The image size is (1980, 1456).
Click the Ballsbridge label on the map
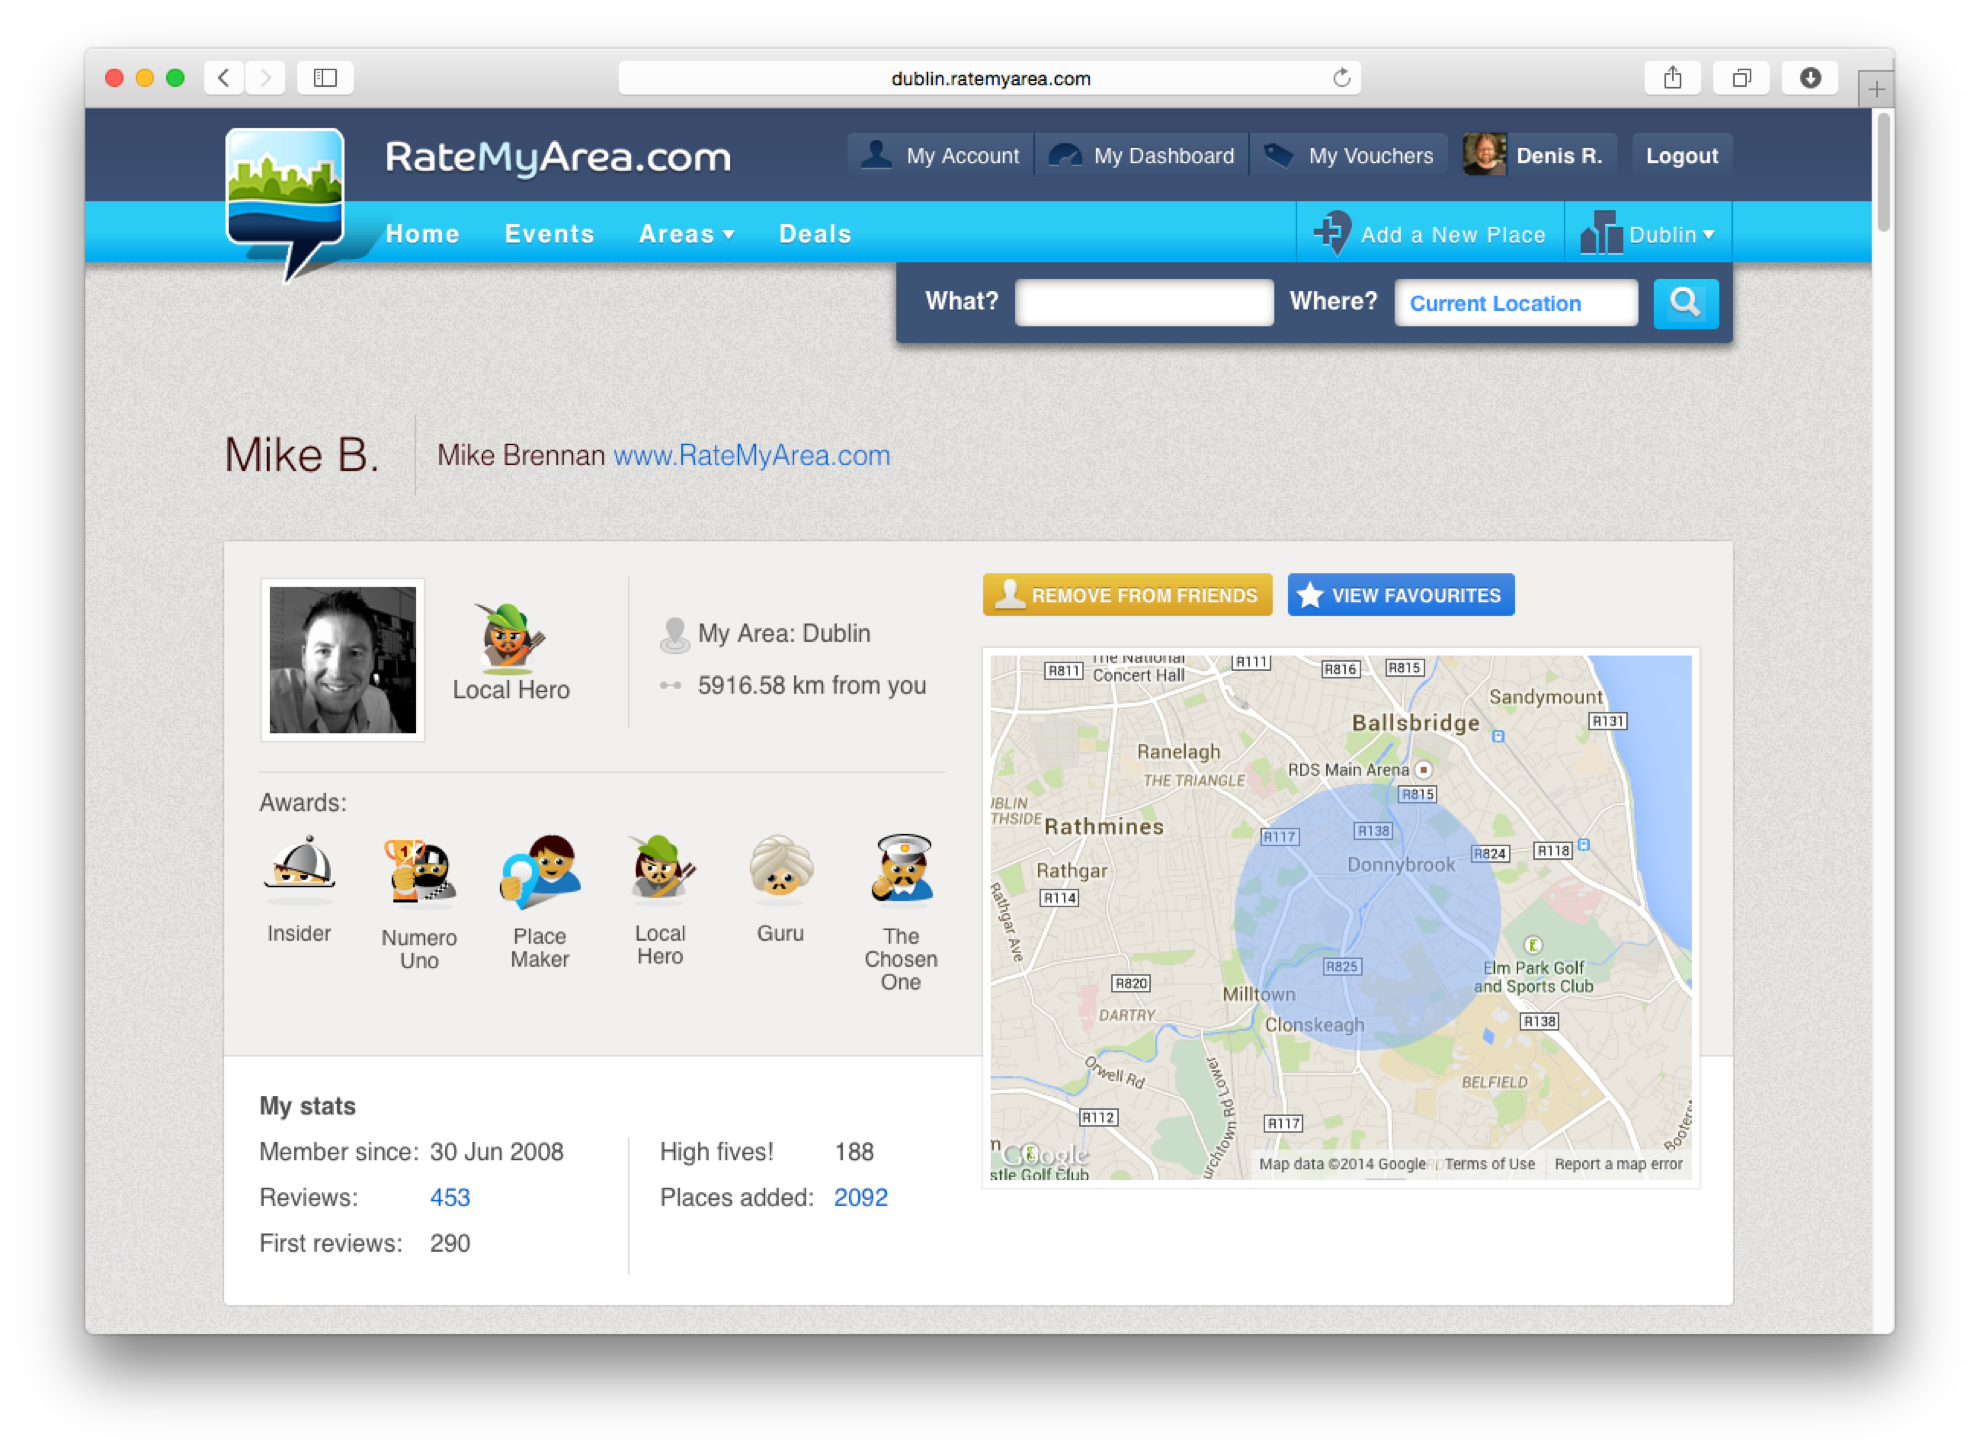1415,723
